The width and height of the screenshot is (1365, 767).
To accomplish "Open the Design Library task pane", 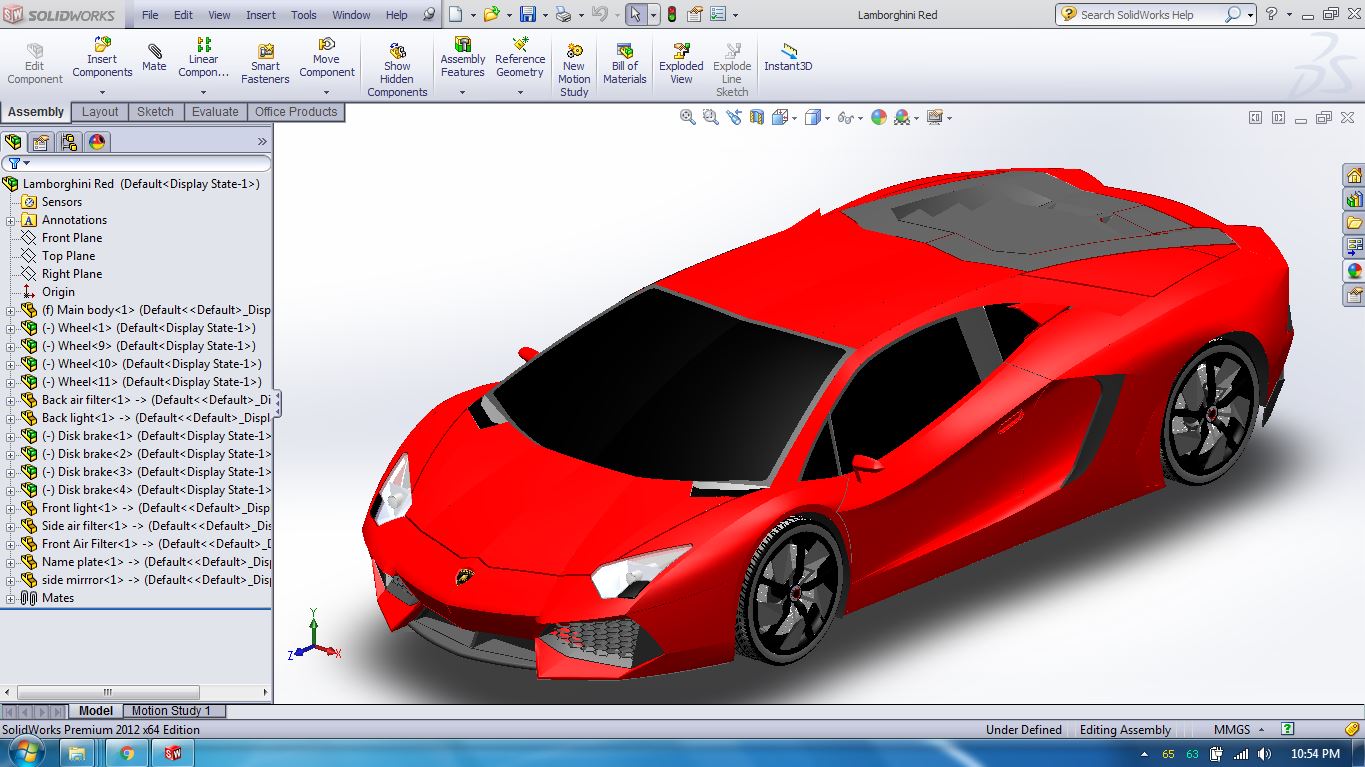I will point(1354,200).
